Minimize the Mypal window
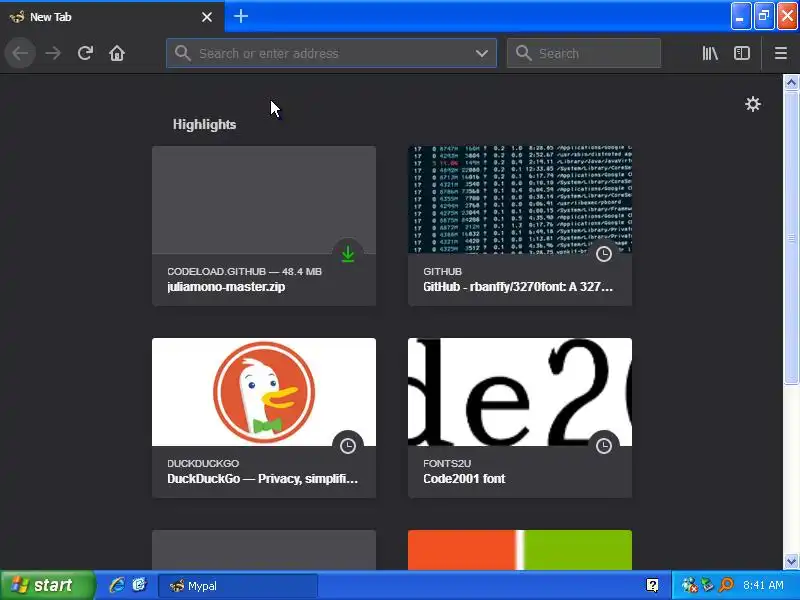 (740, 16)
